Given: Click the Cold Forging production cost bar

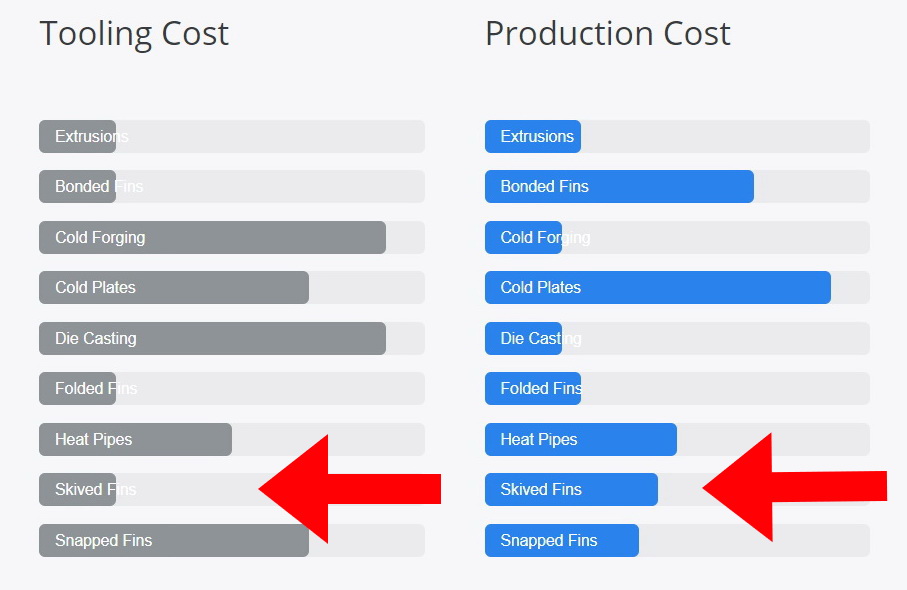Looking at the screenshot, I should 677,237.
